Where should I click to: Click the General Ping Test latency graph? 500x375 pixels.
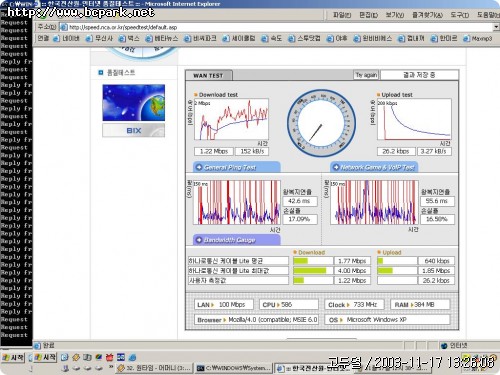pyautogui.click(x=237, y=202)
